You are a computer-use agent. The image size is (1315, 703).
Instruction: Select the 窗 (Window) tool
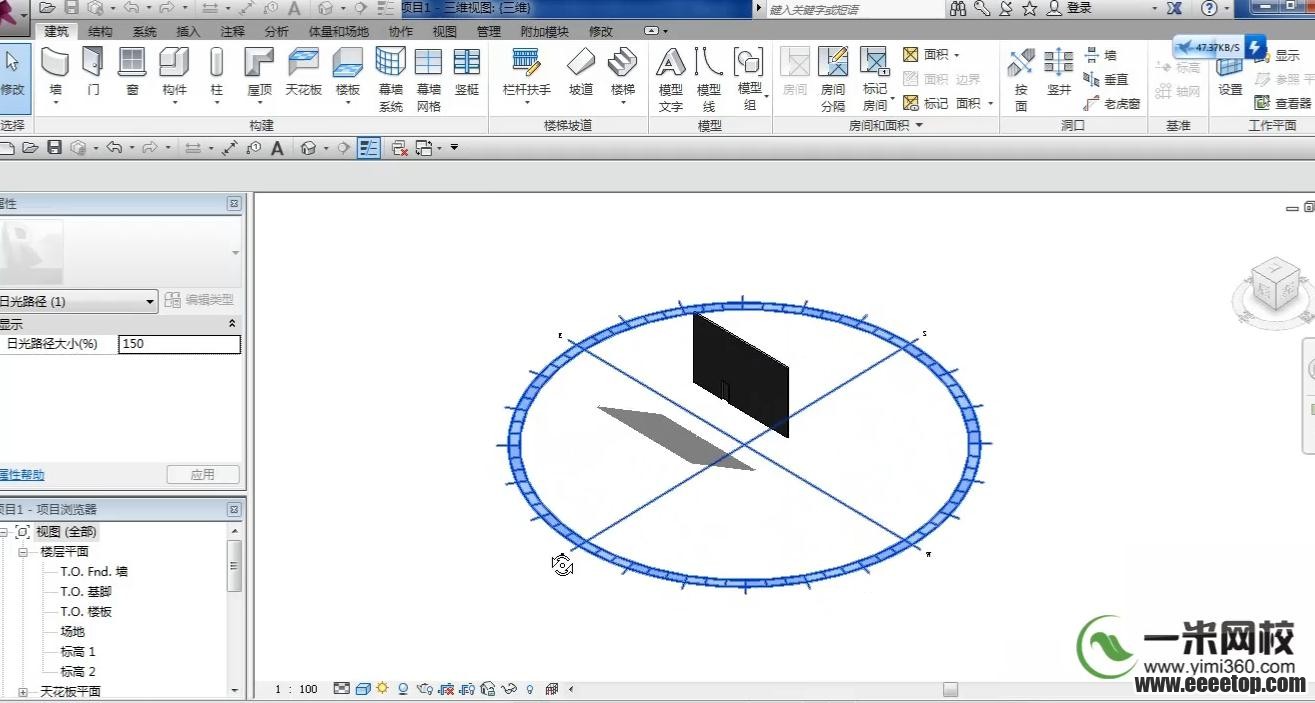(x=132, y=72)
